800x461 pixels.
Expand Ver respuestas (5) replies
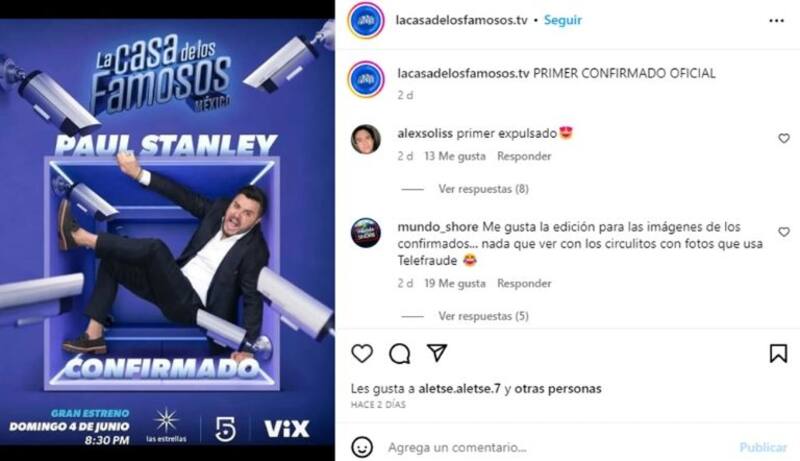pyautogui.click(x=483, y=316)
